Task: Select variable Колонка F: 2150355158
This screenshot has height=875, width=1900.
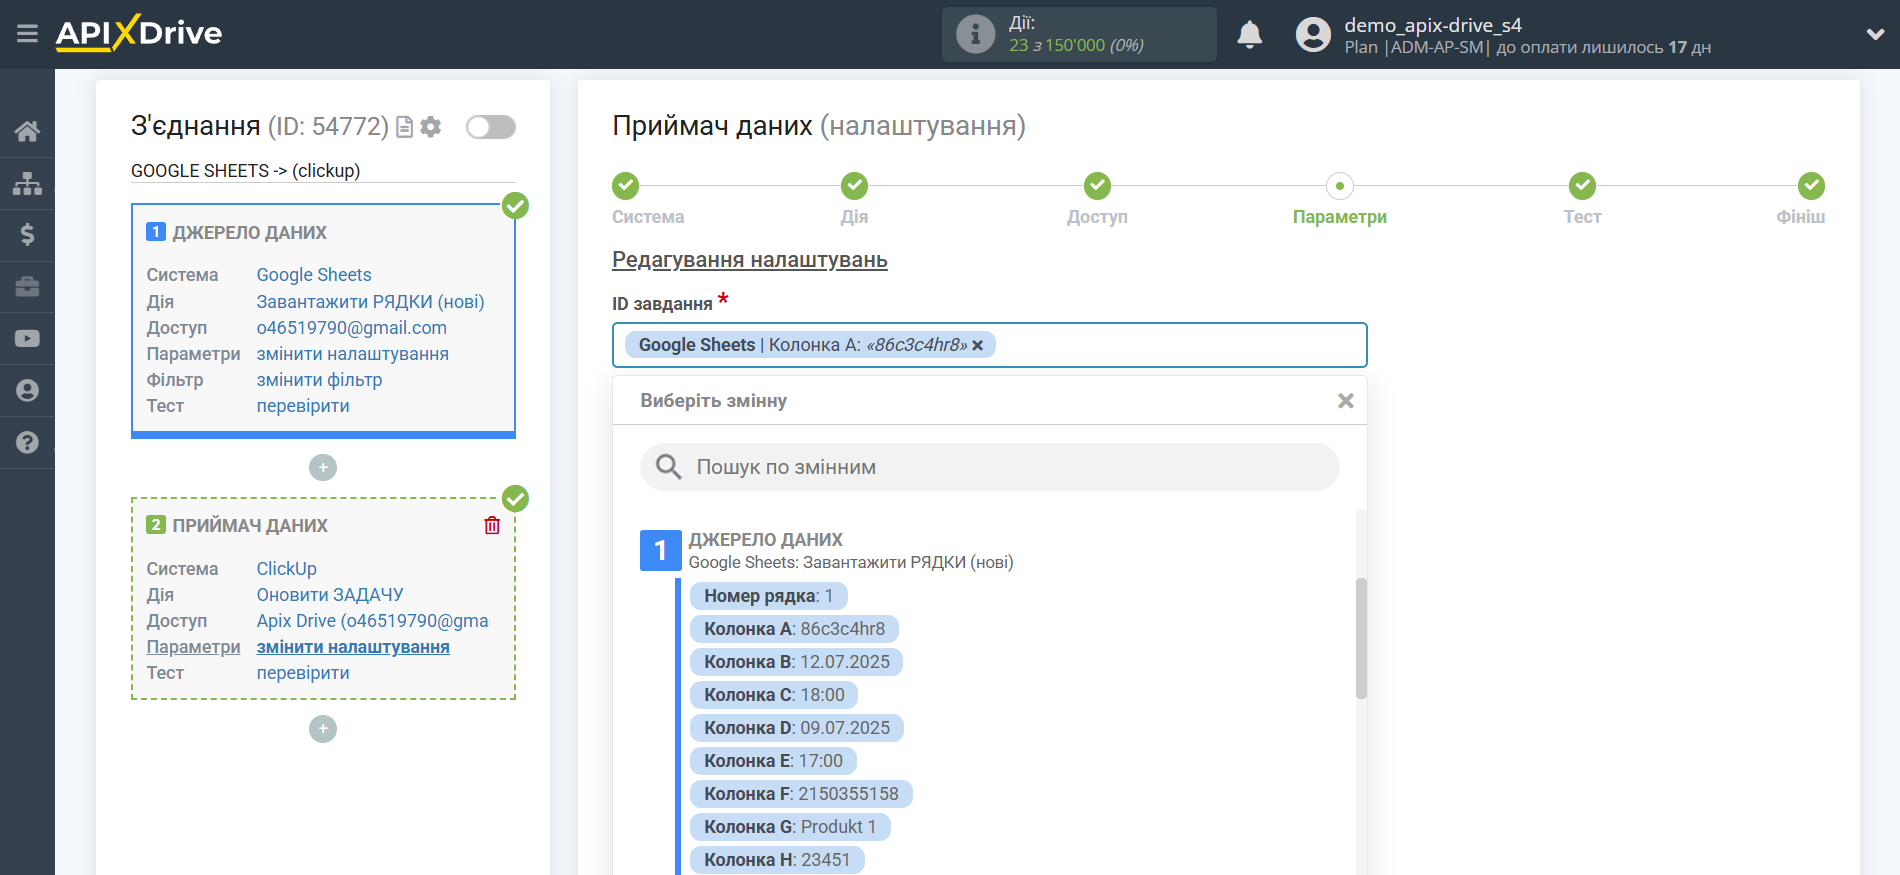Action: pyautogui.click(x=801, y=794)
